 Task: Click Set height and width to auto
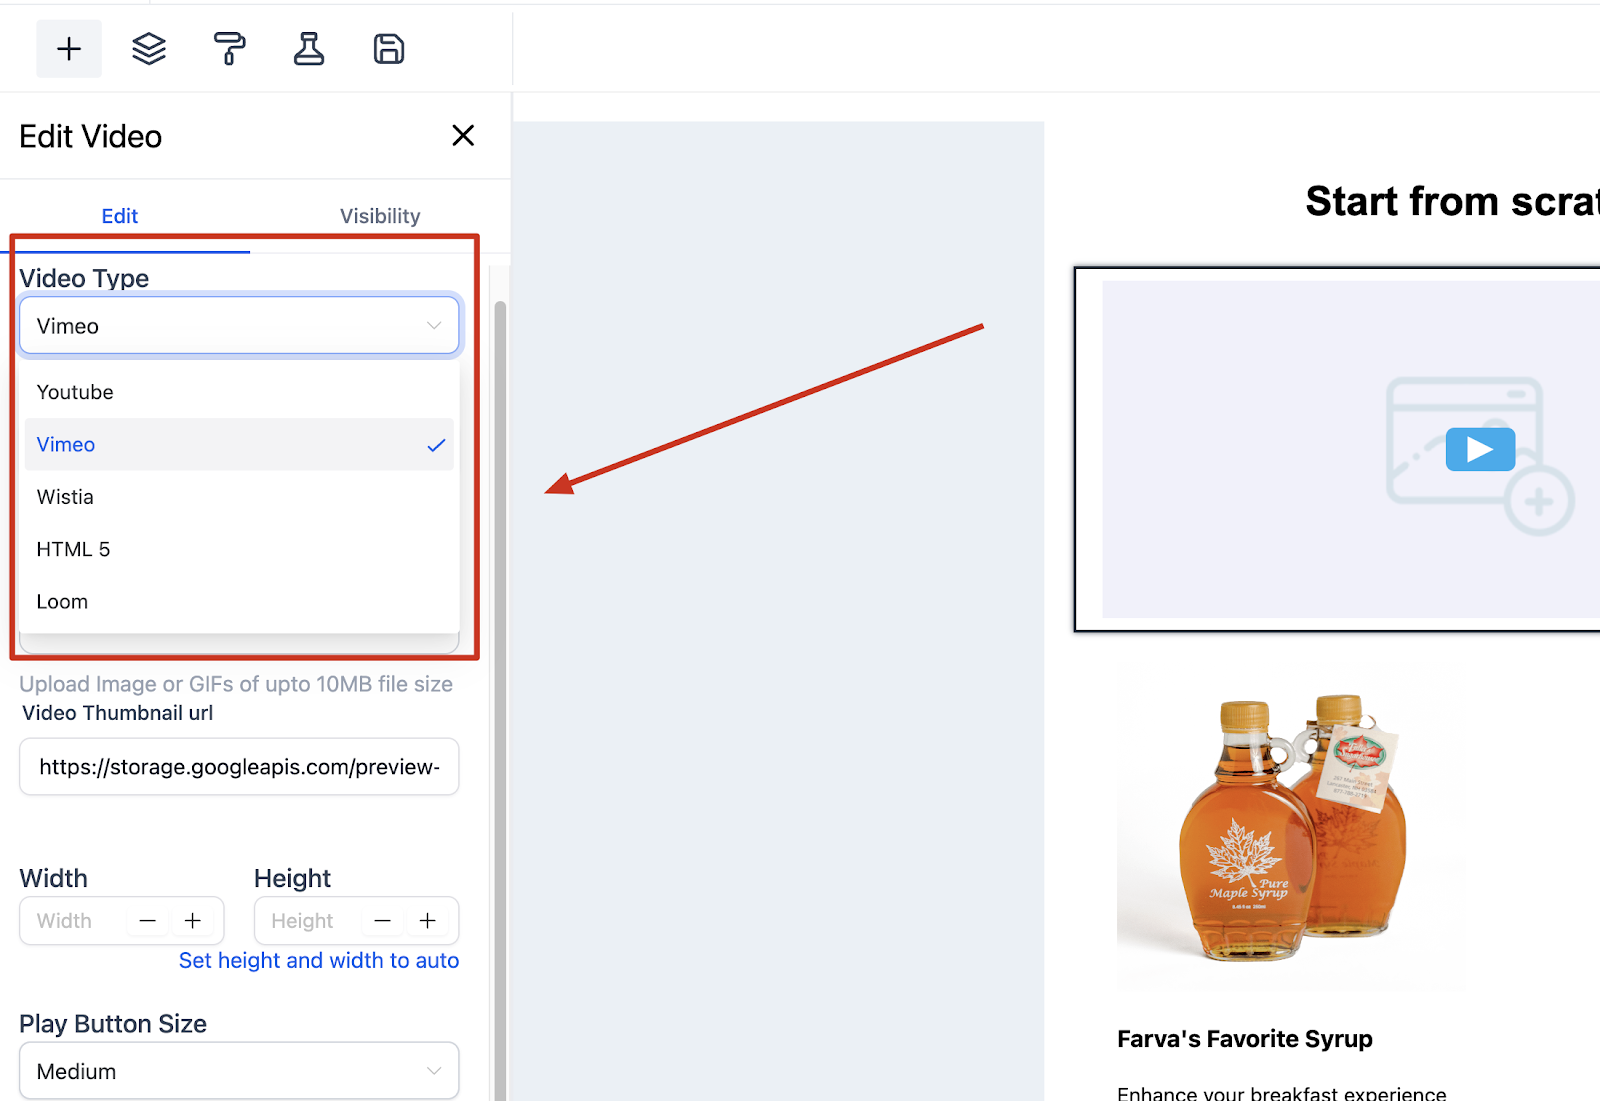pos(319,960)
